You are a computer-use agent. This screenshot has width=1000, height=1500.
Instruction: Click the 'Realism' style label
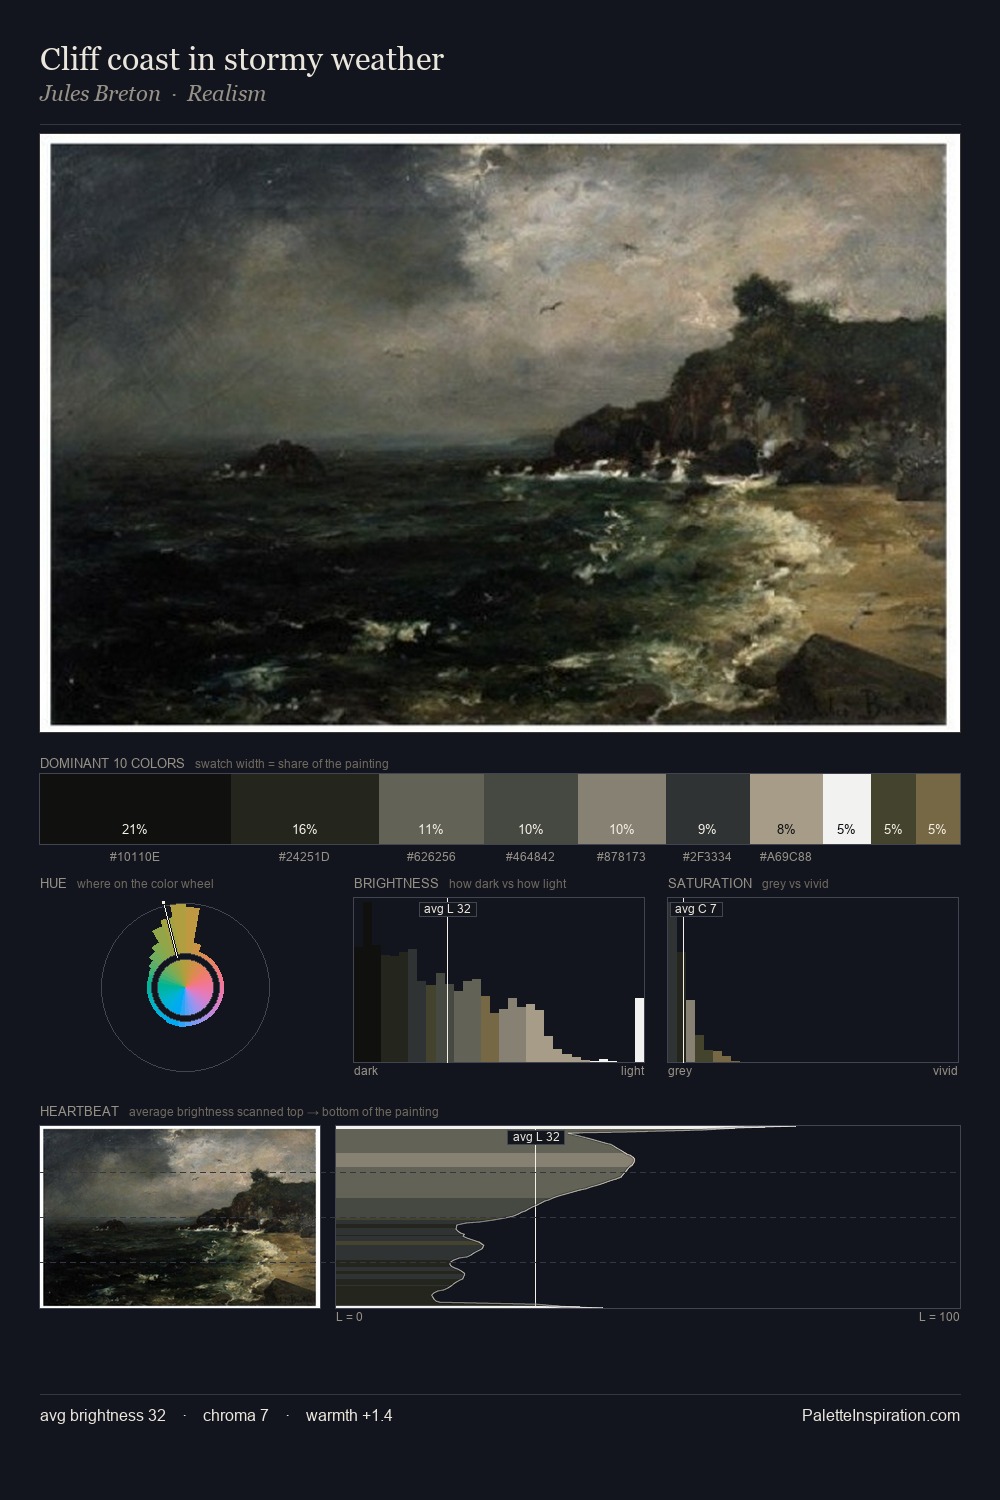tap(226, 94)
